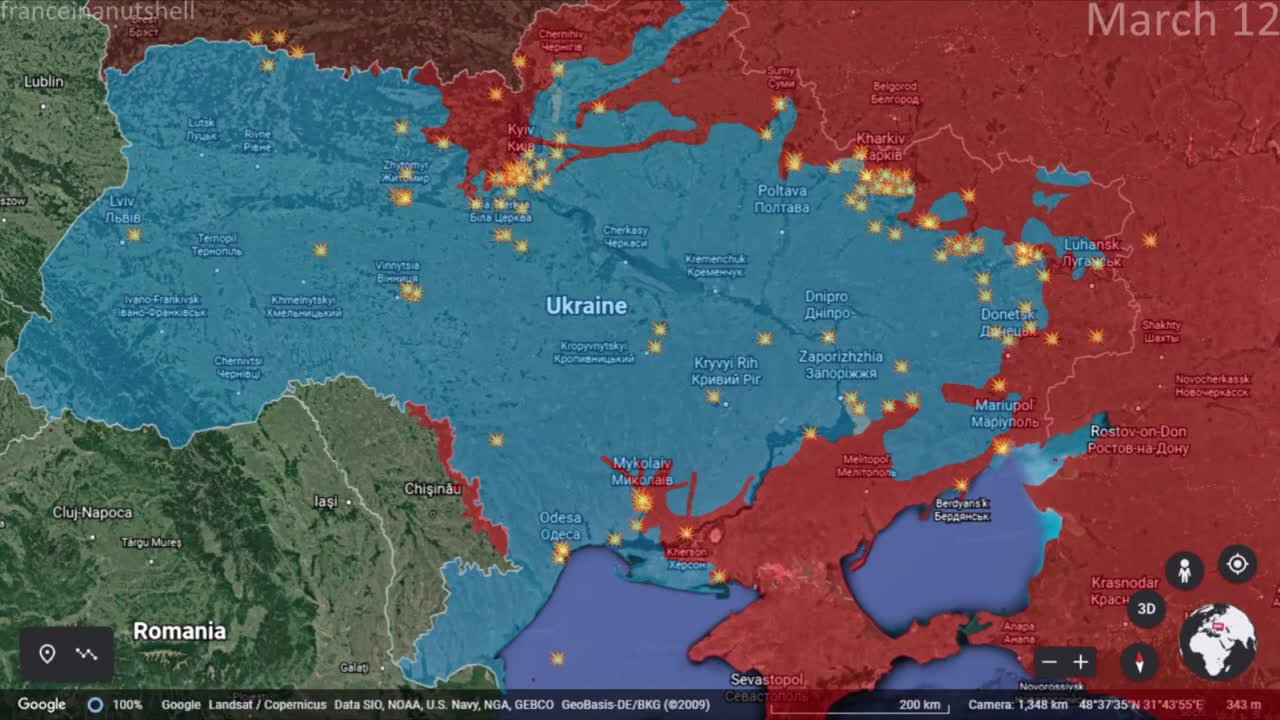1280x720 pixels.
Task: Click the Rostov-on-Don city label
Action: (1138, 439)
